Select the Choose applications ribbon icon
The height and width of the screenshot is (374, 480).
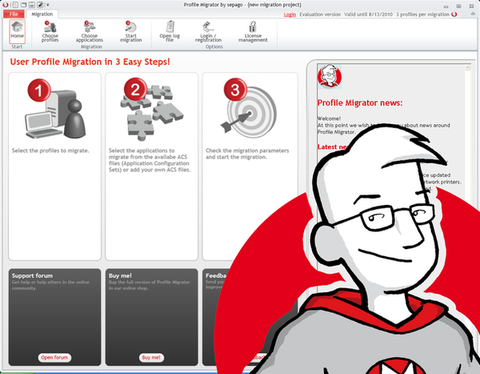pos(89,31)
